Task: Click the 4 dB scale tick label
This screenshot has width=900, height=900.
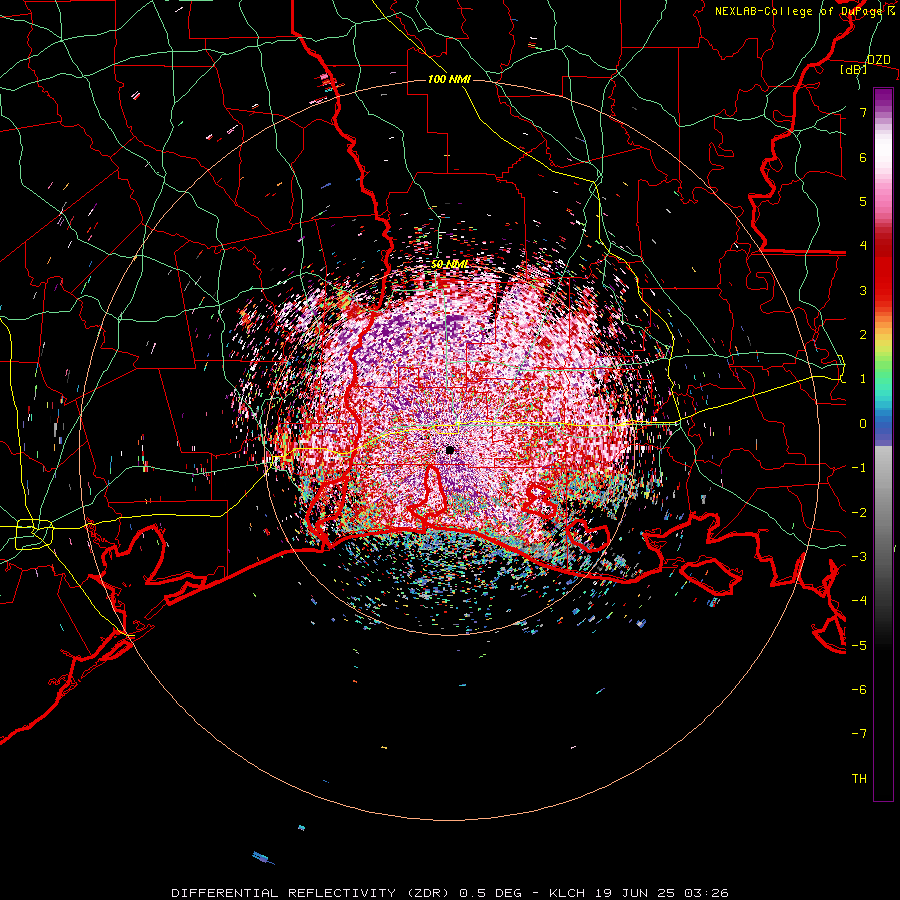Action: (863, 246)
